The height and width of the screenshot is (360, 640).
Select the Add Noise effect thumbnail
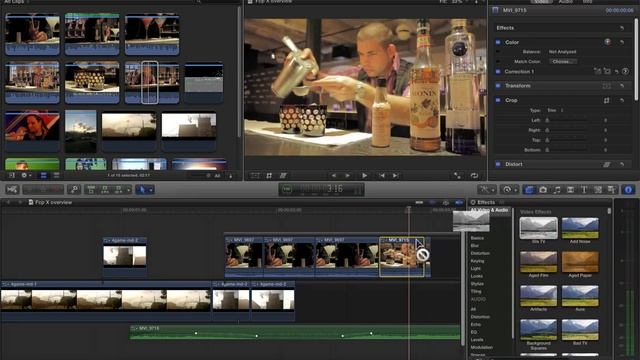click(x=580, y=228)
